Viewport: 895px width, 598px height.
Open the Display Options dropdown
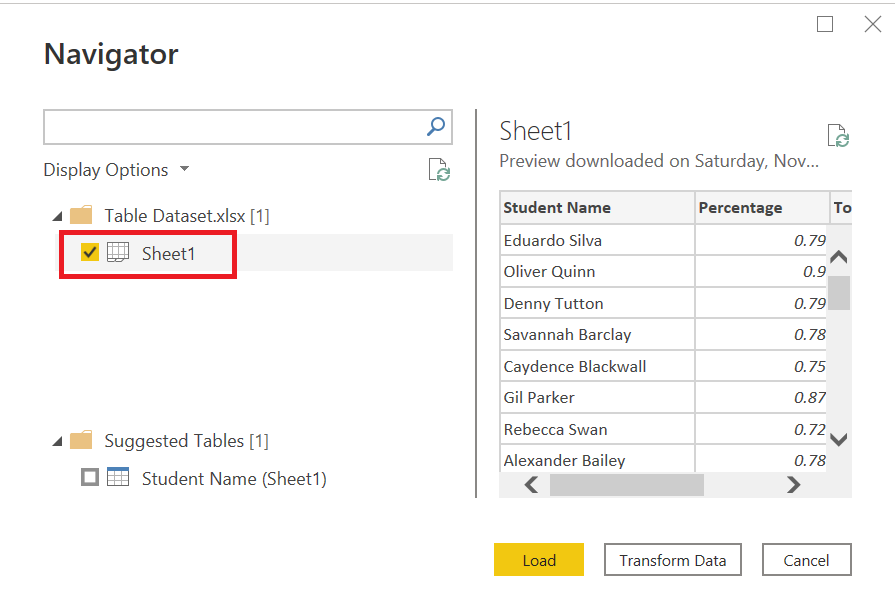(x=116, y=170)
